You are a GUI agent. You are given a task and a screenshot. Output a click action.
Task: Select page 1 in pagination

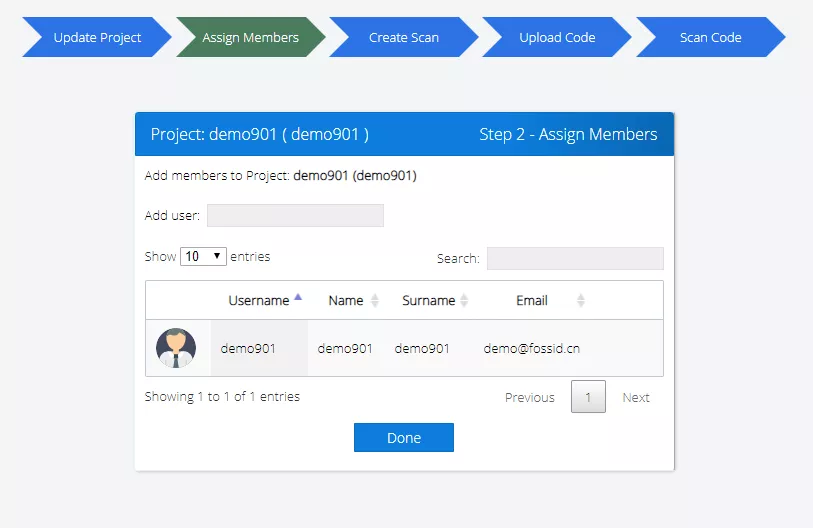coord(588,397)
